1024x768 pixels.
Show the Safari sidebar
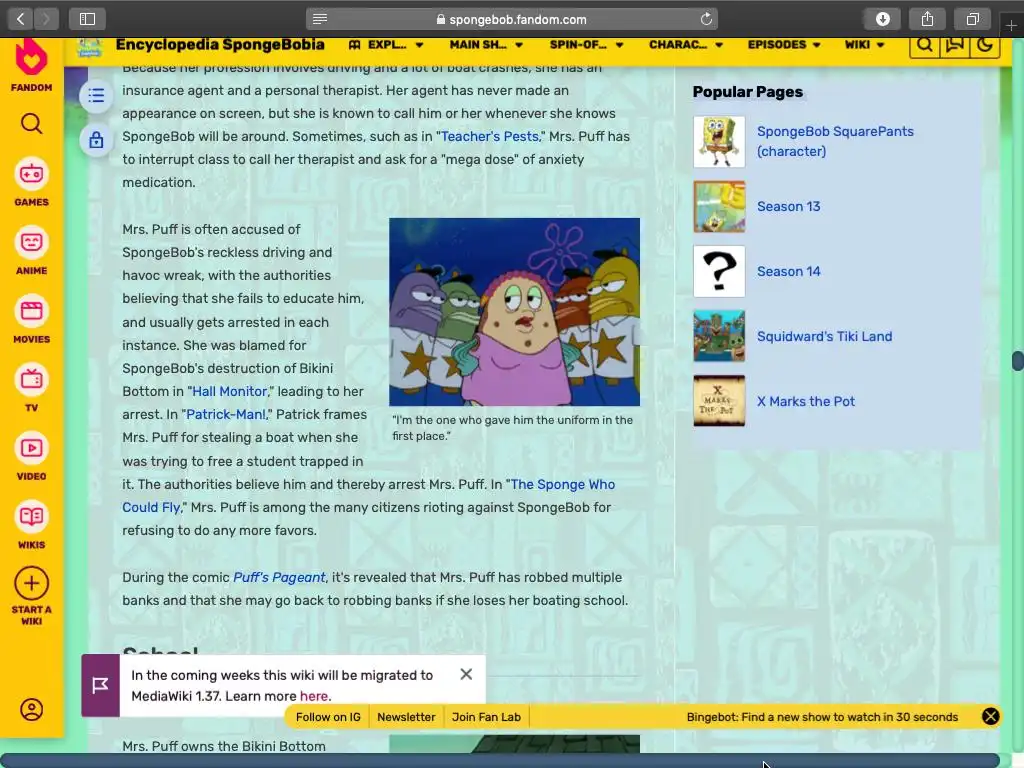pyautogui.click(x=88, y=19)
